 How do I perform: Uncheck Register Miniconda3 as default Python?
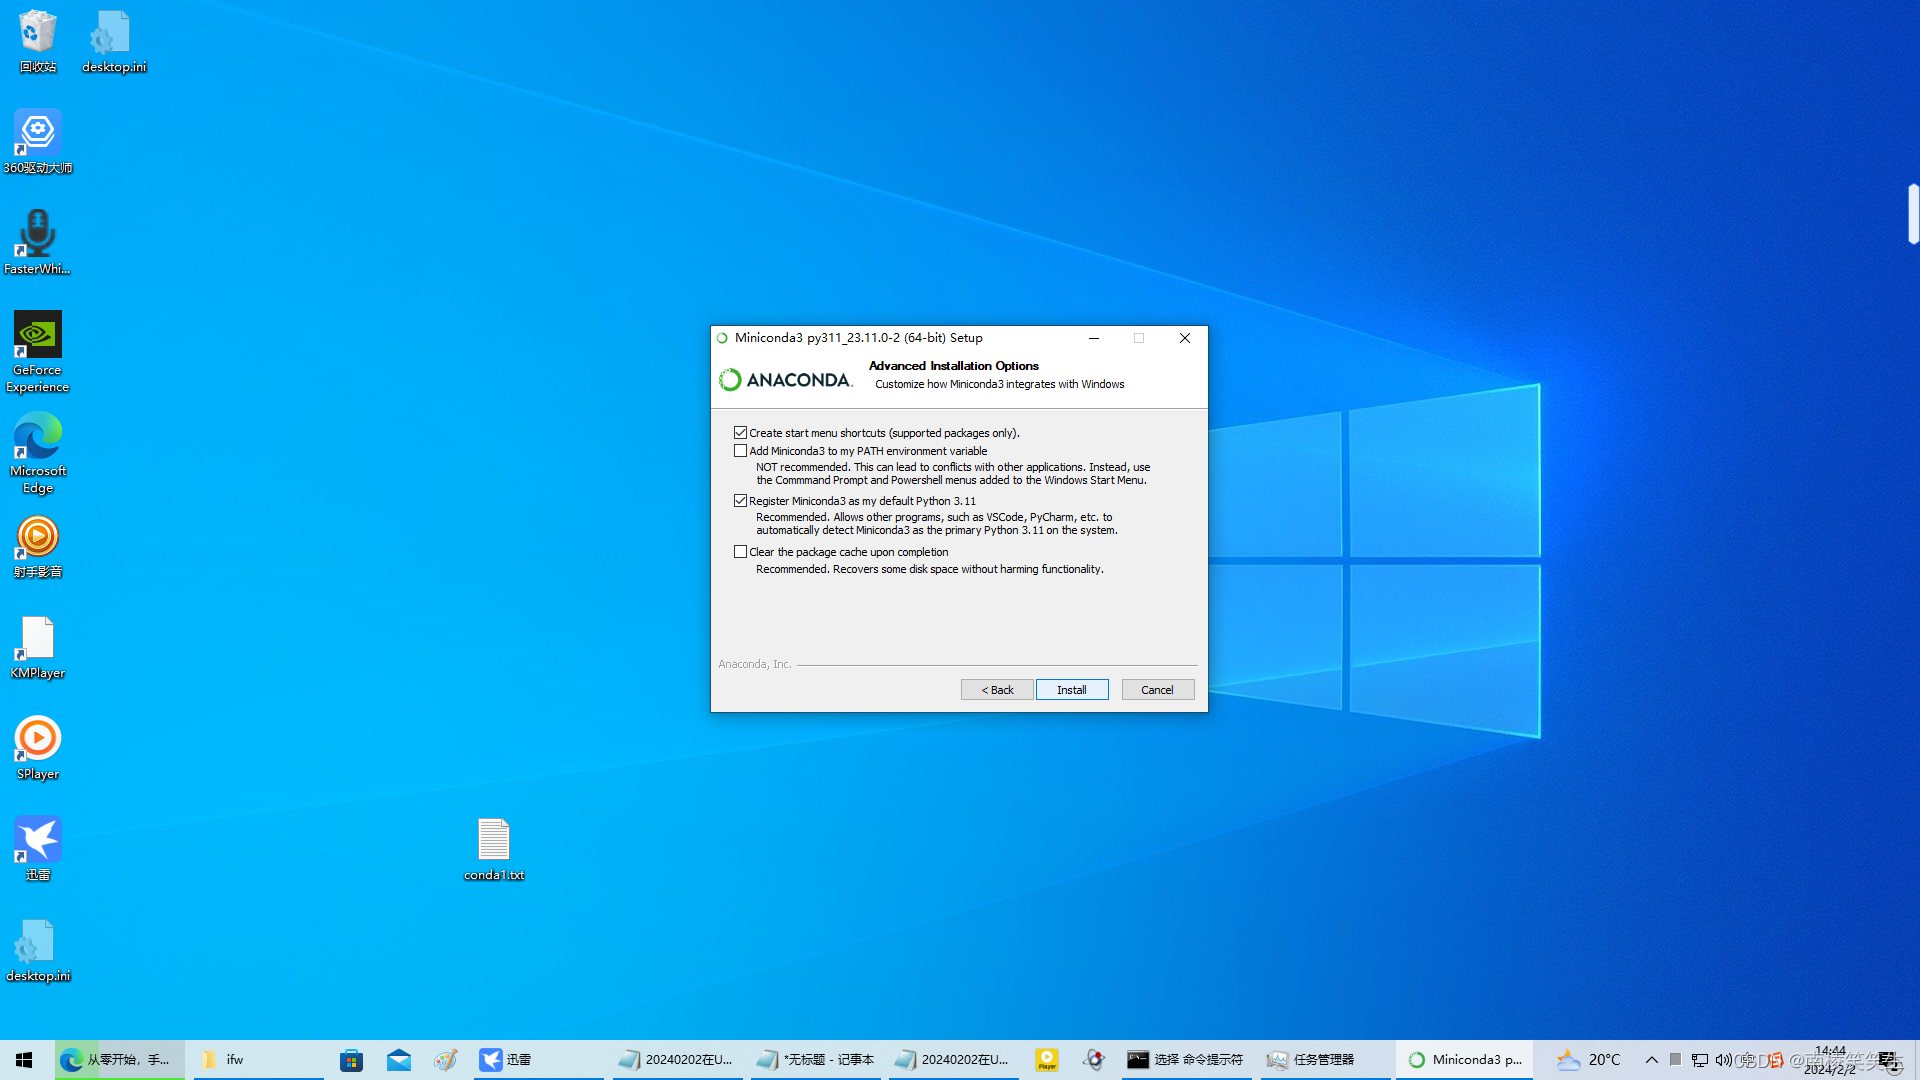[740, 501]
